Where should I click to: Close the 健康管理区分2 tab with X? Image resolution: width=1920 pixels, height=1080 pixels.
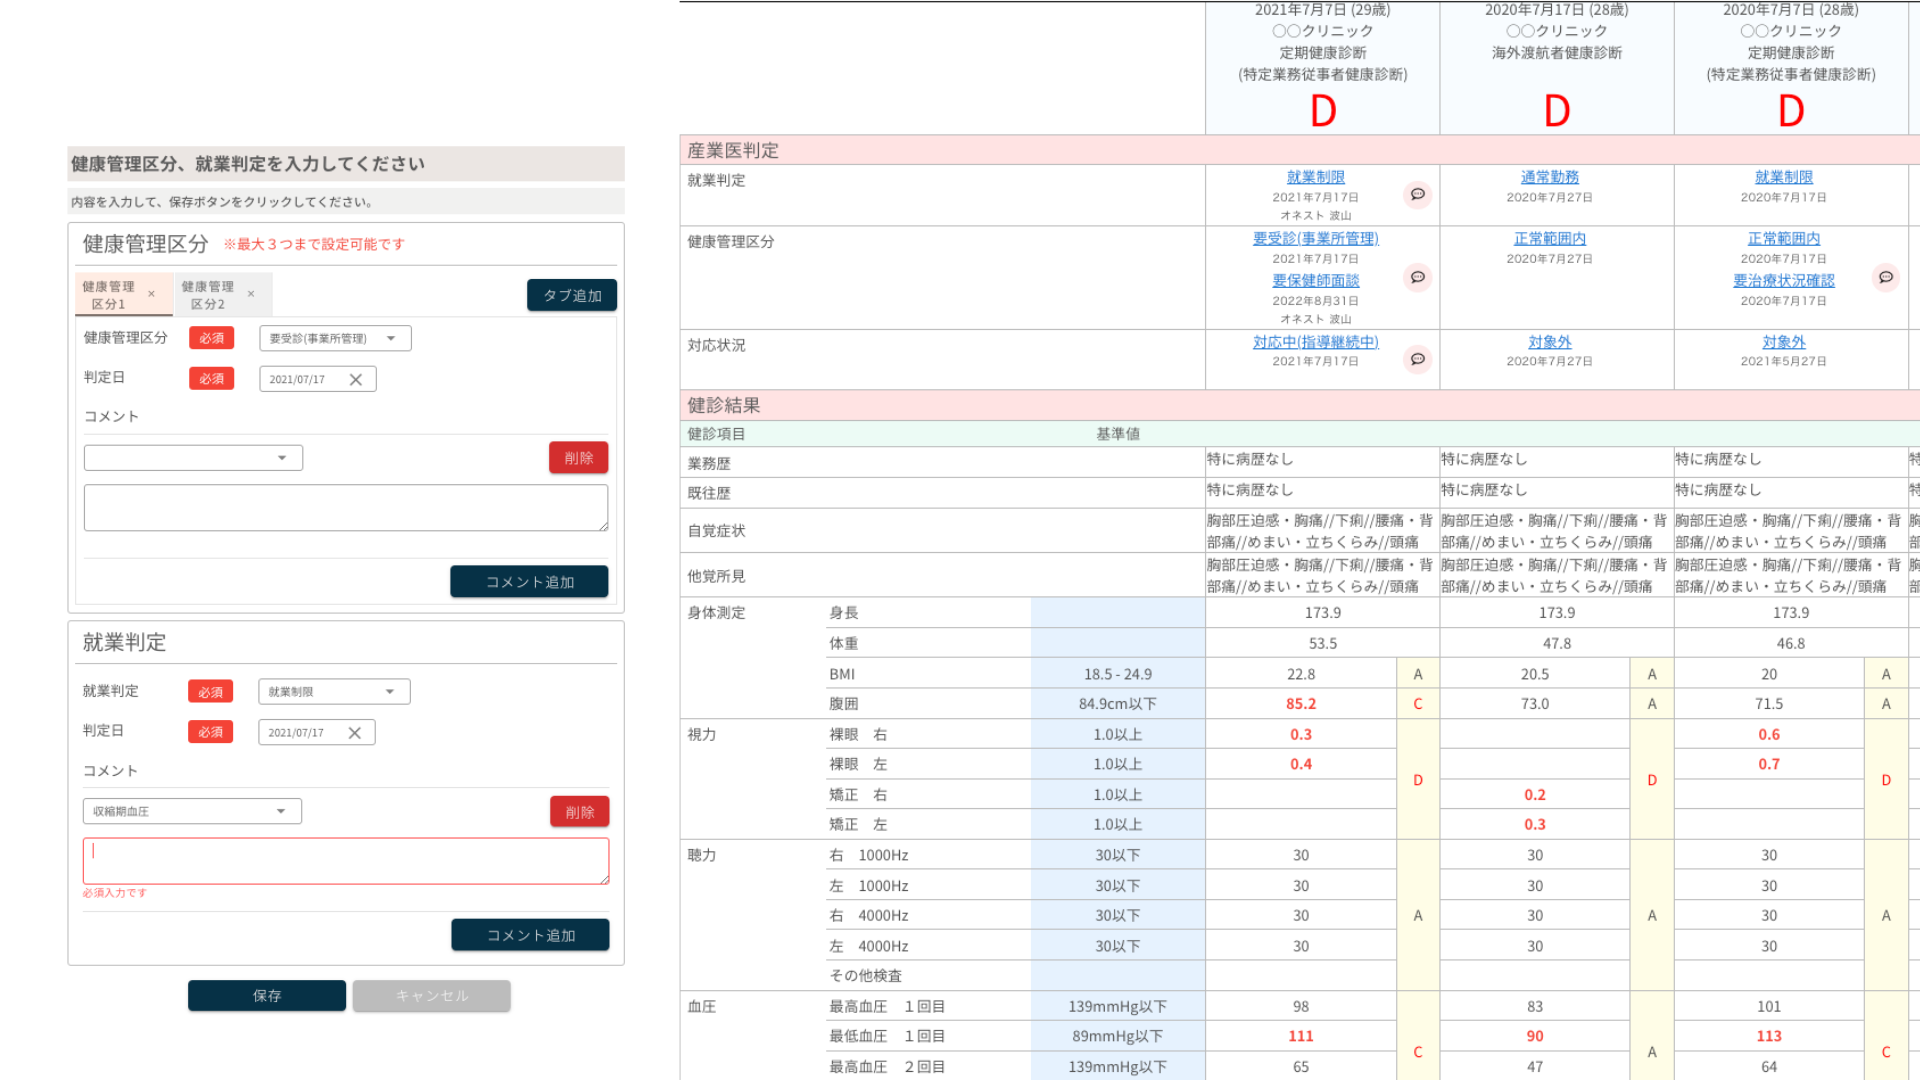coord(251,294)
